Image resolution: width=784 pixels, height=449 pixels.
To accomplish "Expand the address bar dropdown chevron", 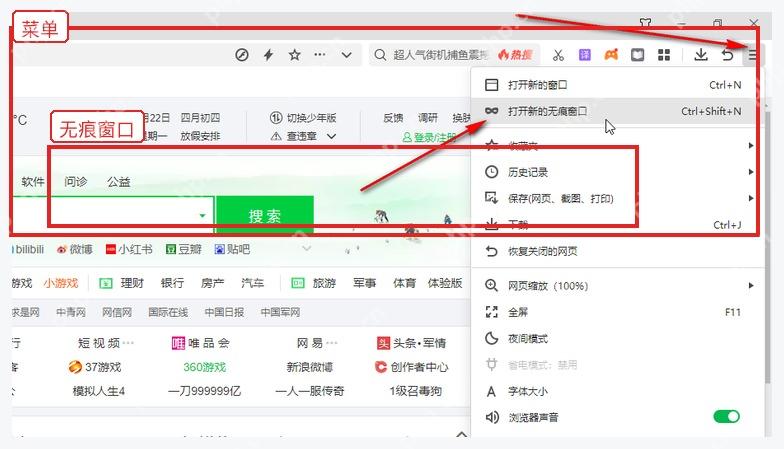I will 346,54.
